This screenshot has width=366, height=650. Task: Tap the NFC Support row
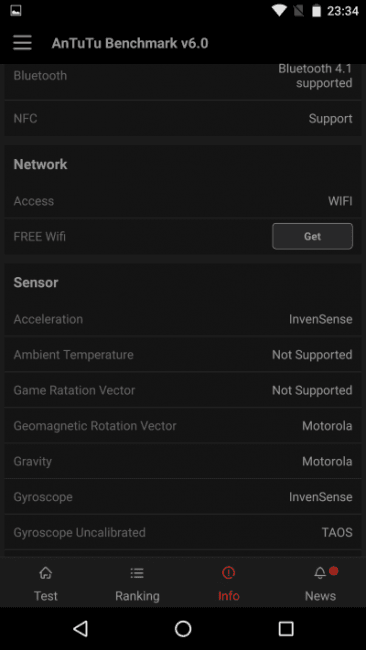pos(183,119)
